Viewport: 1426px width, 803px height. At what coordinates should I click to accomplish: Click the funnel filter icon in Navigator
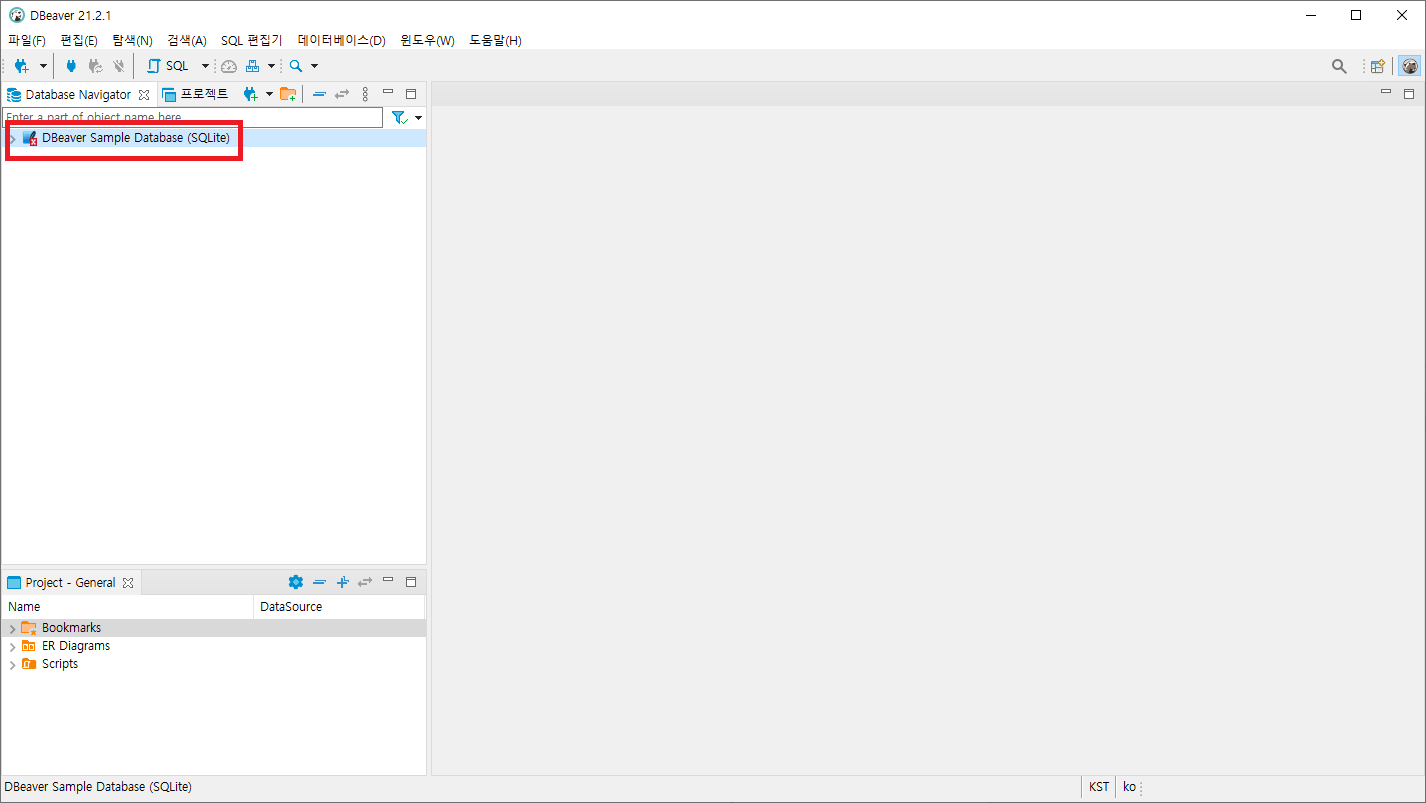click(x=400, y=118)
